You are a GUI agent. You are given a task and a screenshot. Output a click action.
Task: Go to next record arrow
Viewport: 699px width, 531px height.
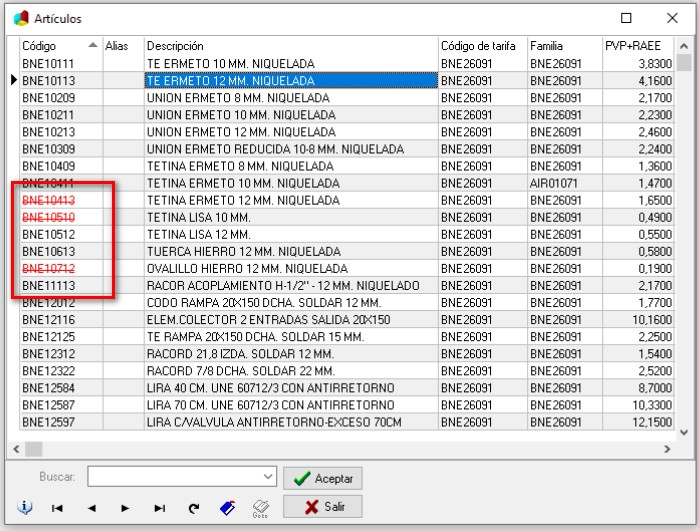click(x=125, y=508)
